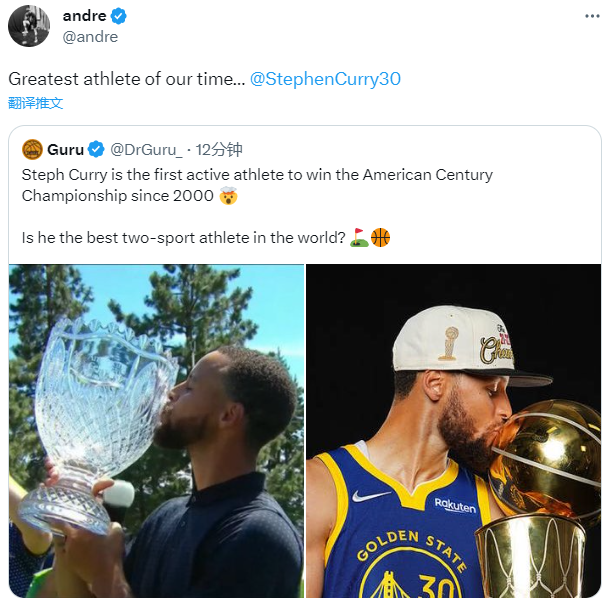This screenshot has height=598, width=602.
Task: Click the @andre handle
Action: pyautogui.click(x=90, y=37)
